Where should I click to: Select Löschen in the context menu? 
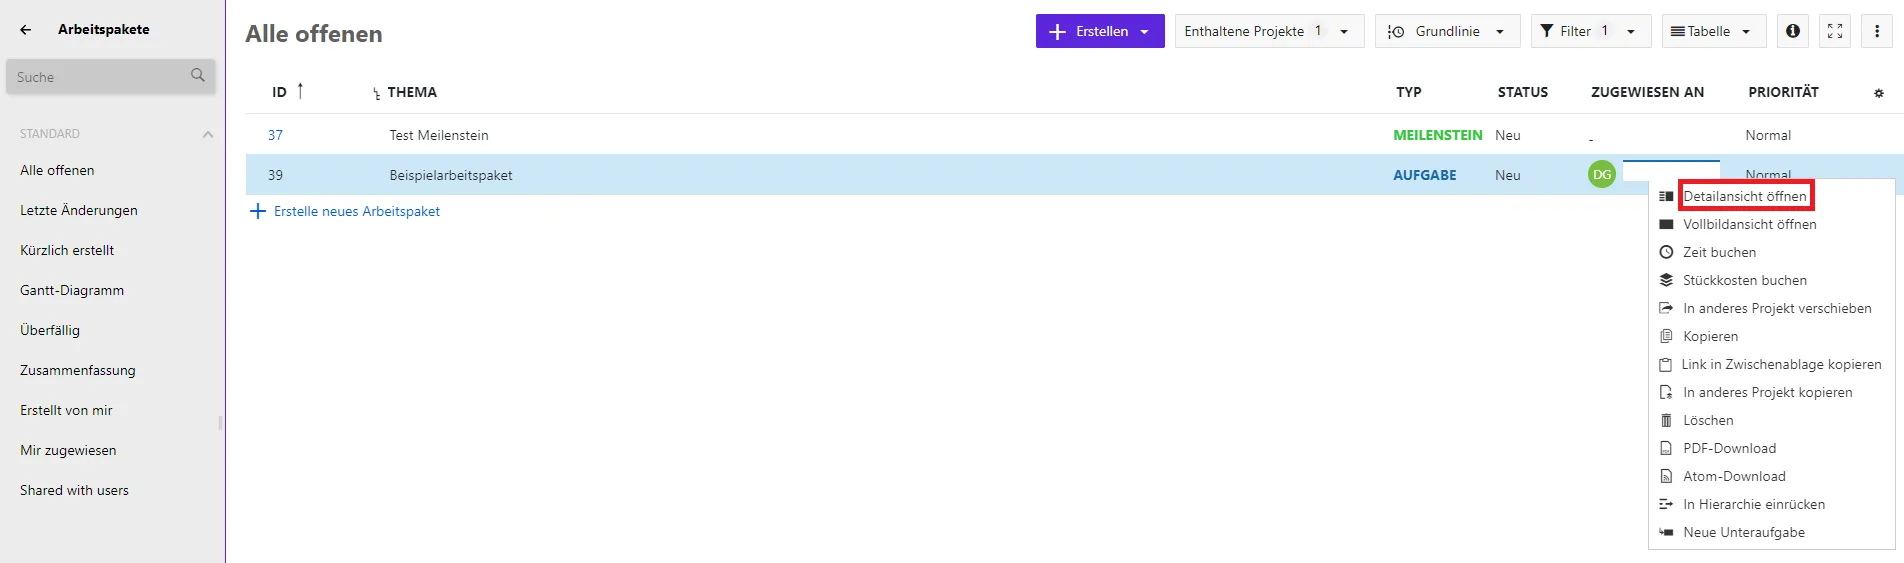click(x=1708, y=420)
